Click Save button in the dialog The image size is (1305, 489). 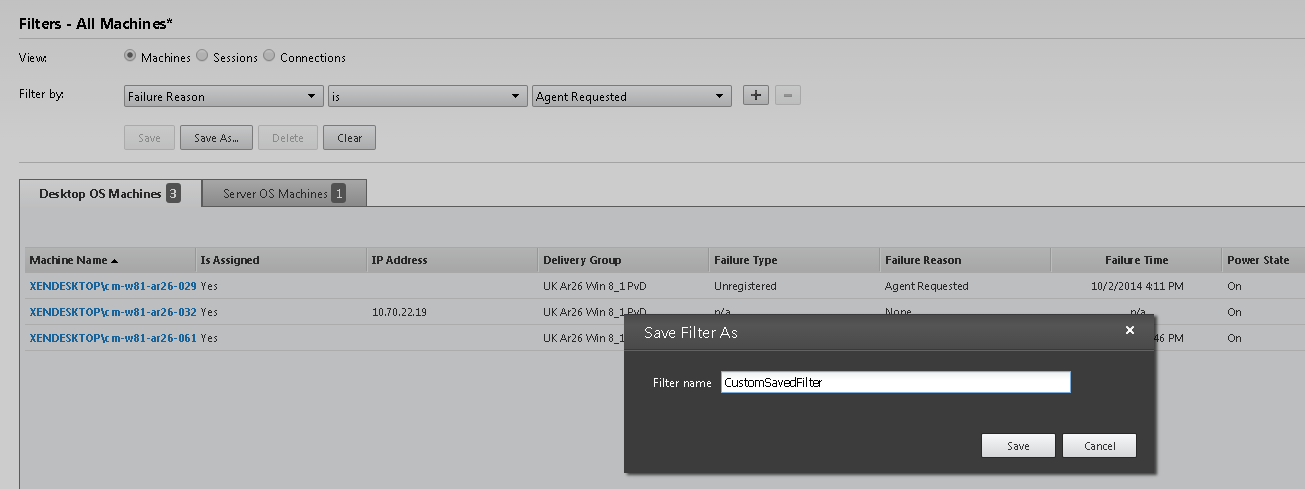(x=1018, y=446)
